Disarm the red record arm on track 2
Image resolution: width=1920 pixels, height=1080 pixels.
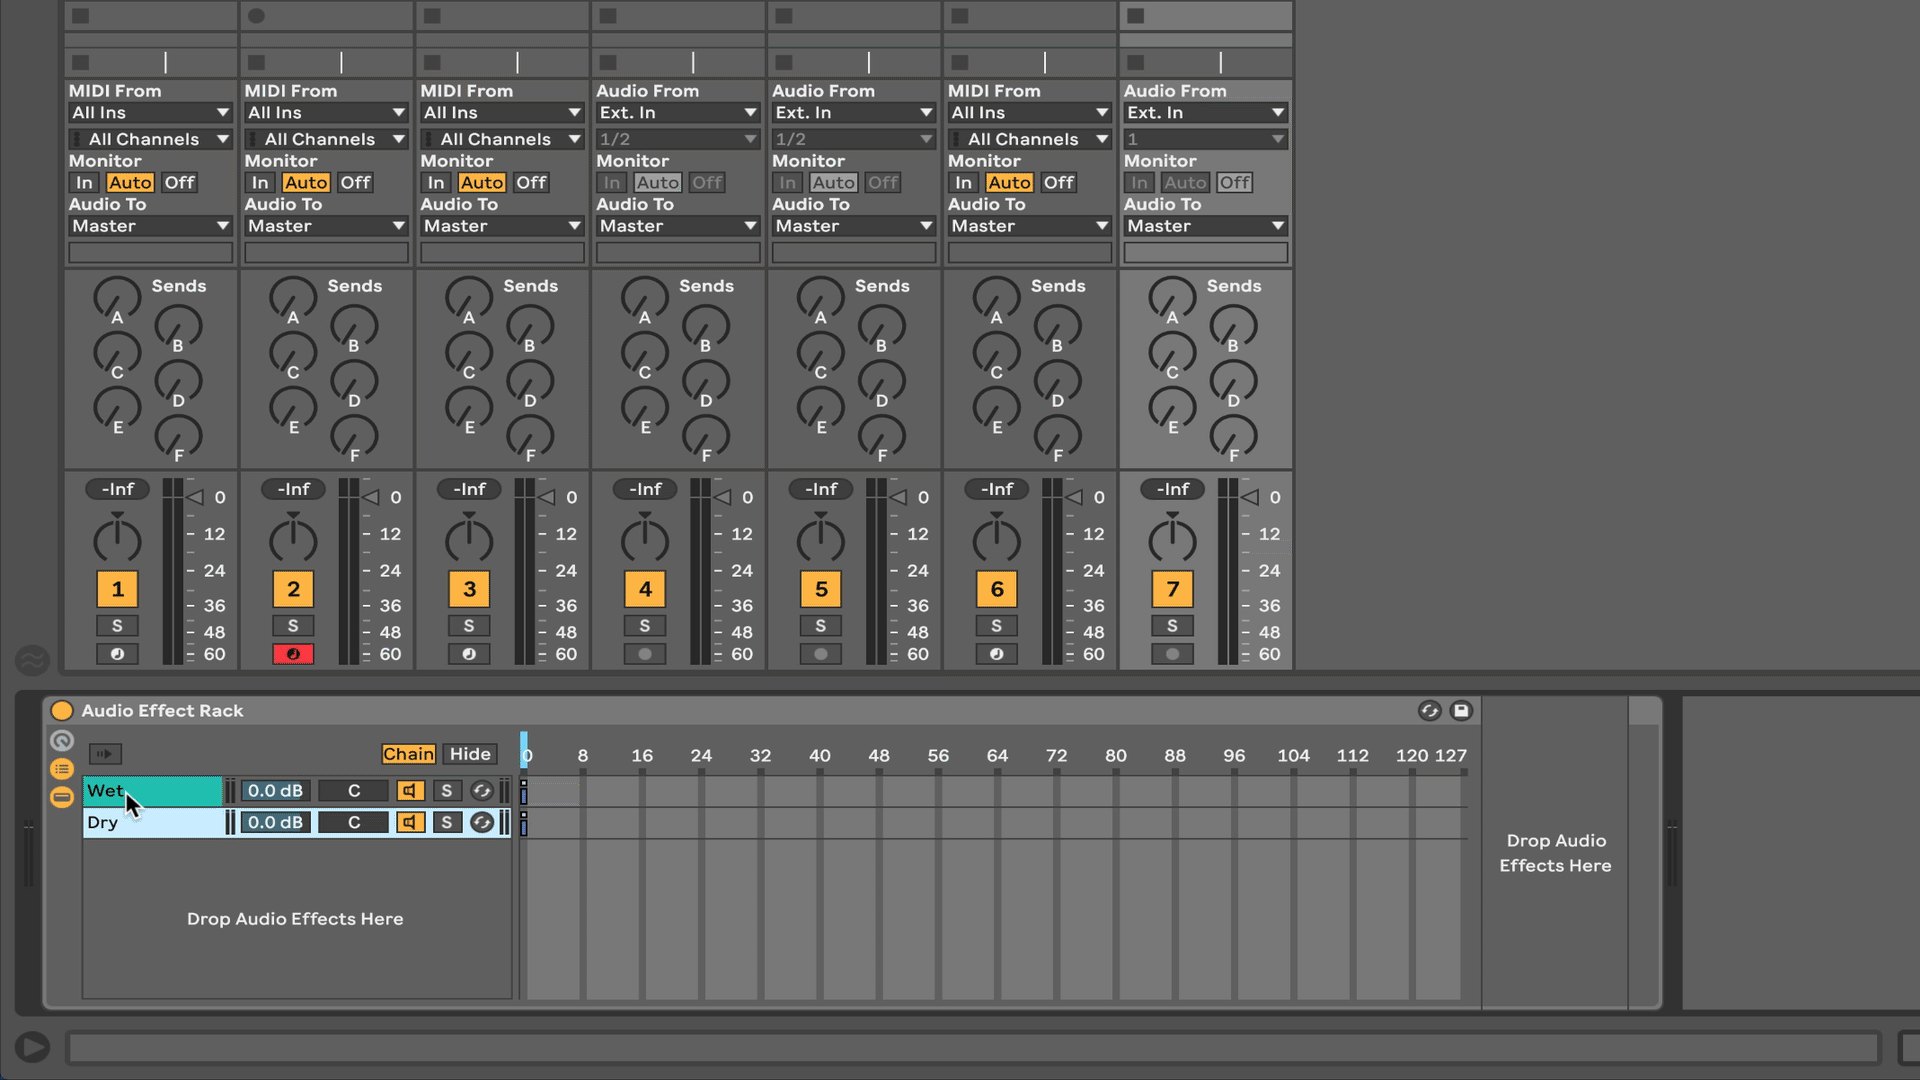[x=293, y=654]
